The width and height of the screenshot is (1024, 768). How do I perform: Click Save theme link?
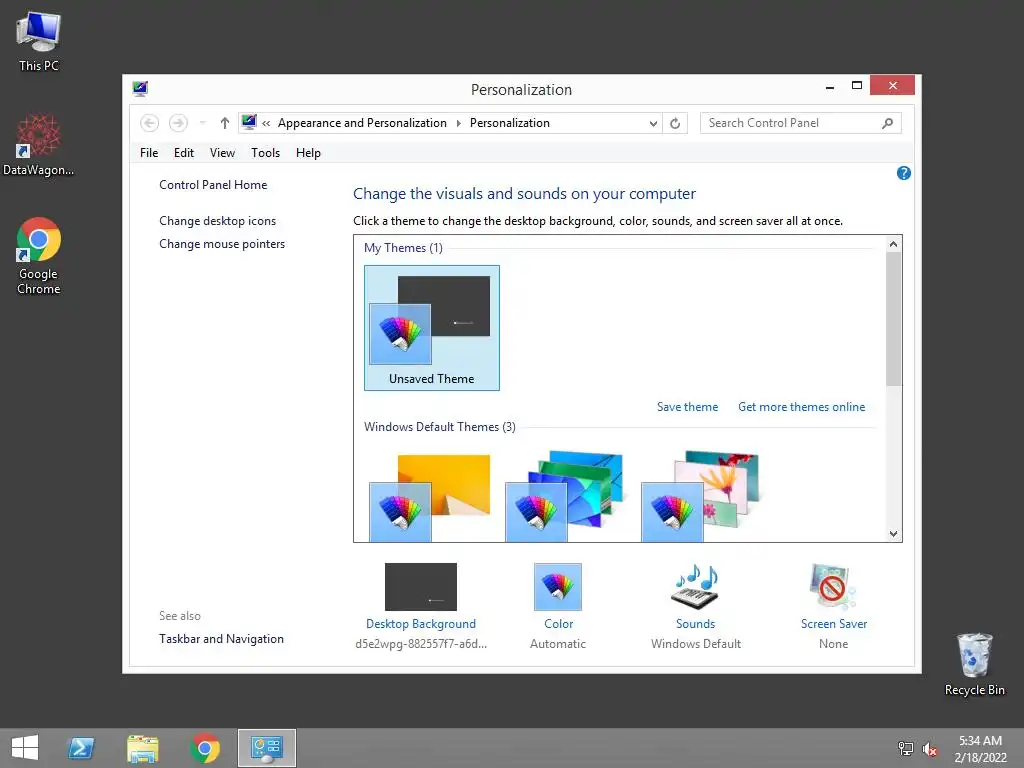coord(687,407)
